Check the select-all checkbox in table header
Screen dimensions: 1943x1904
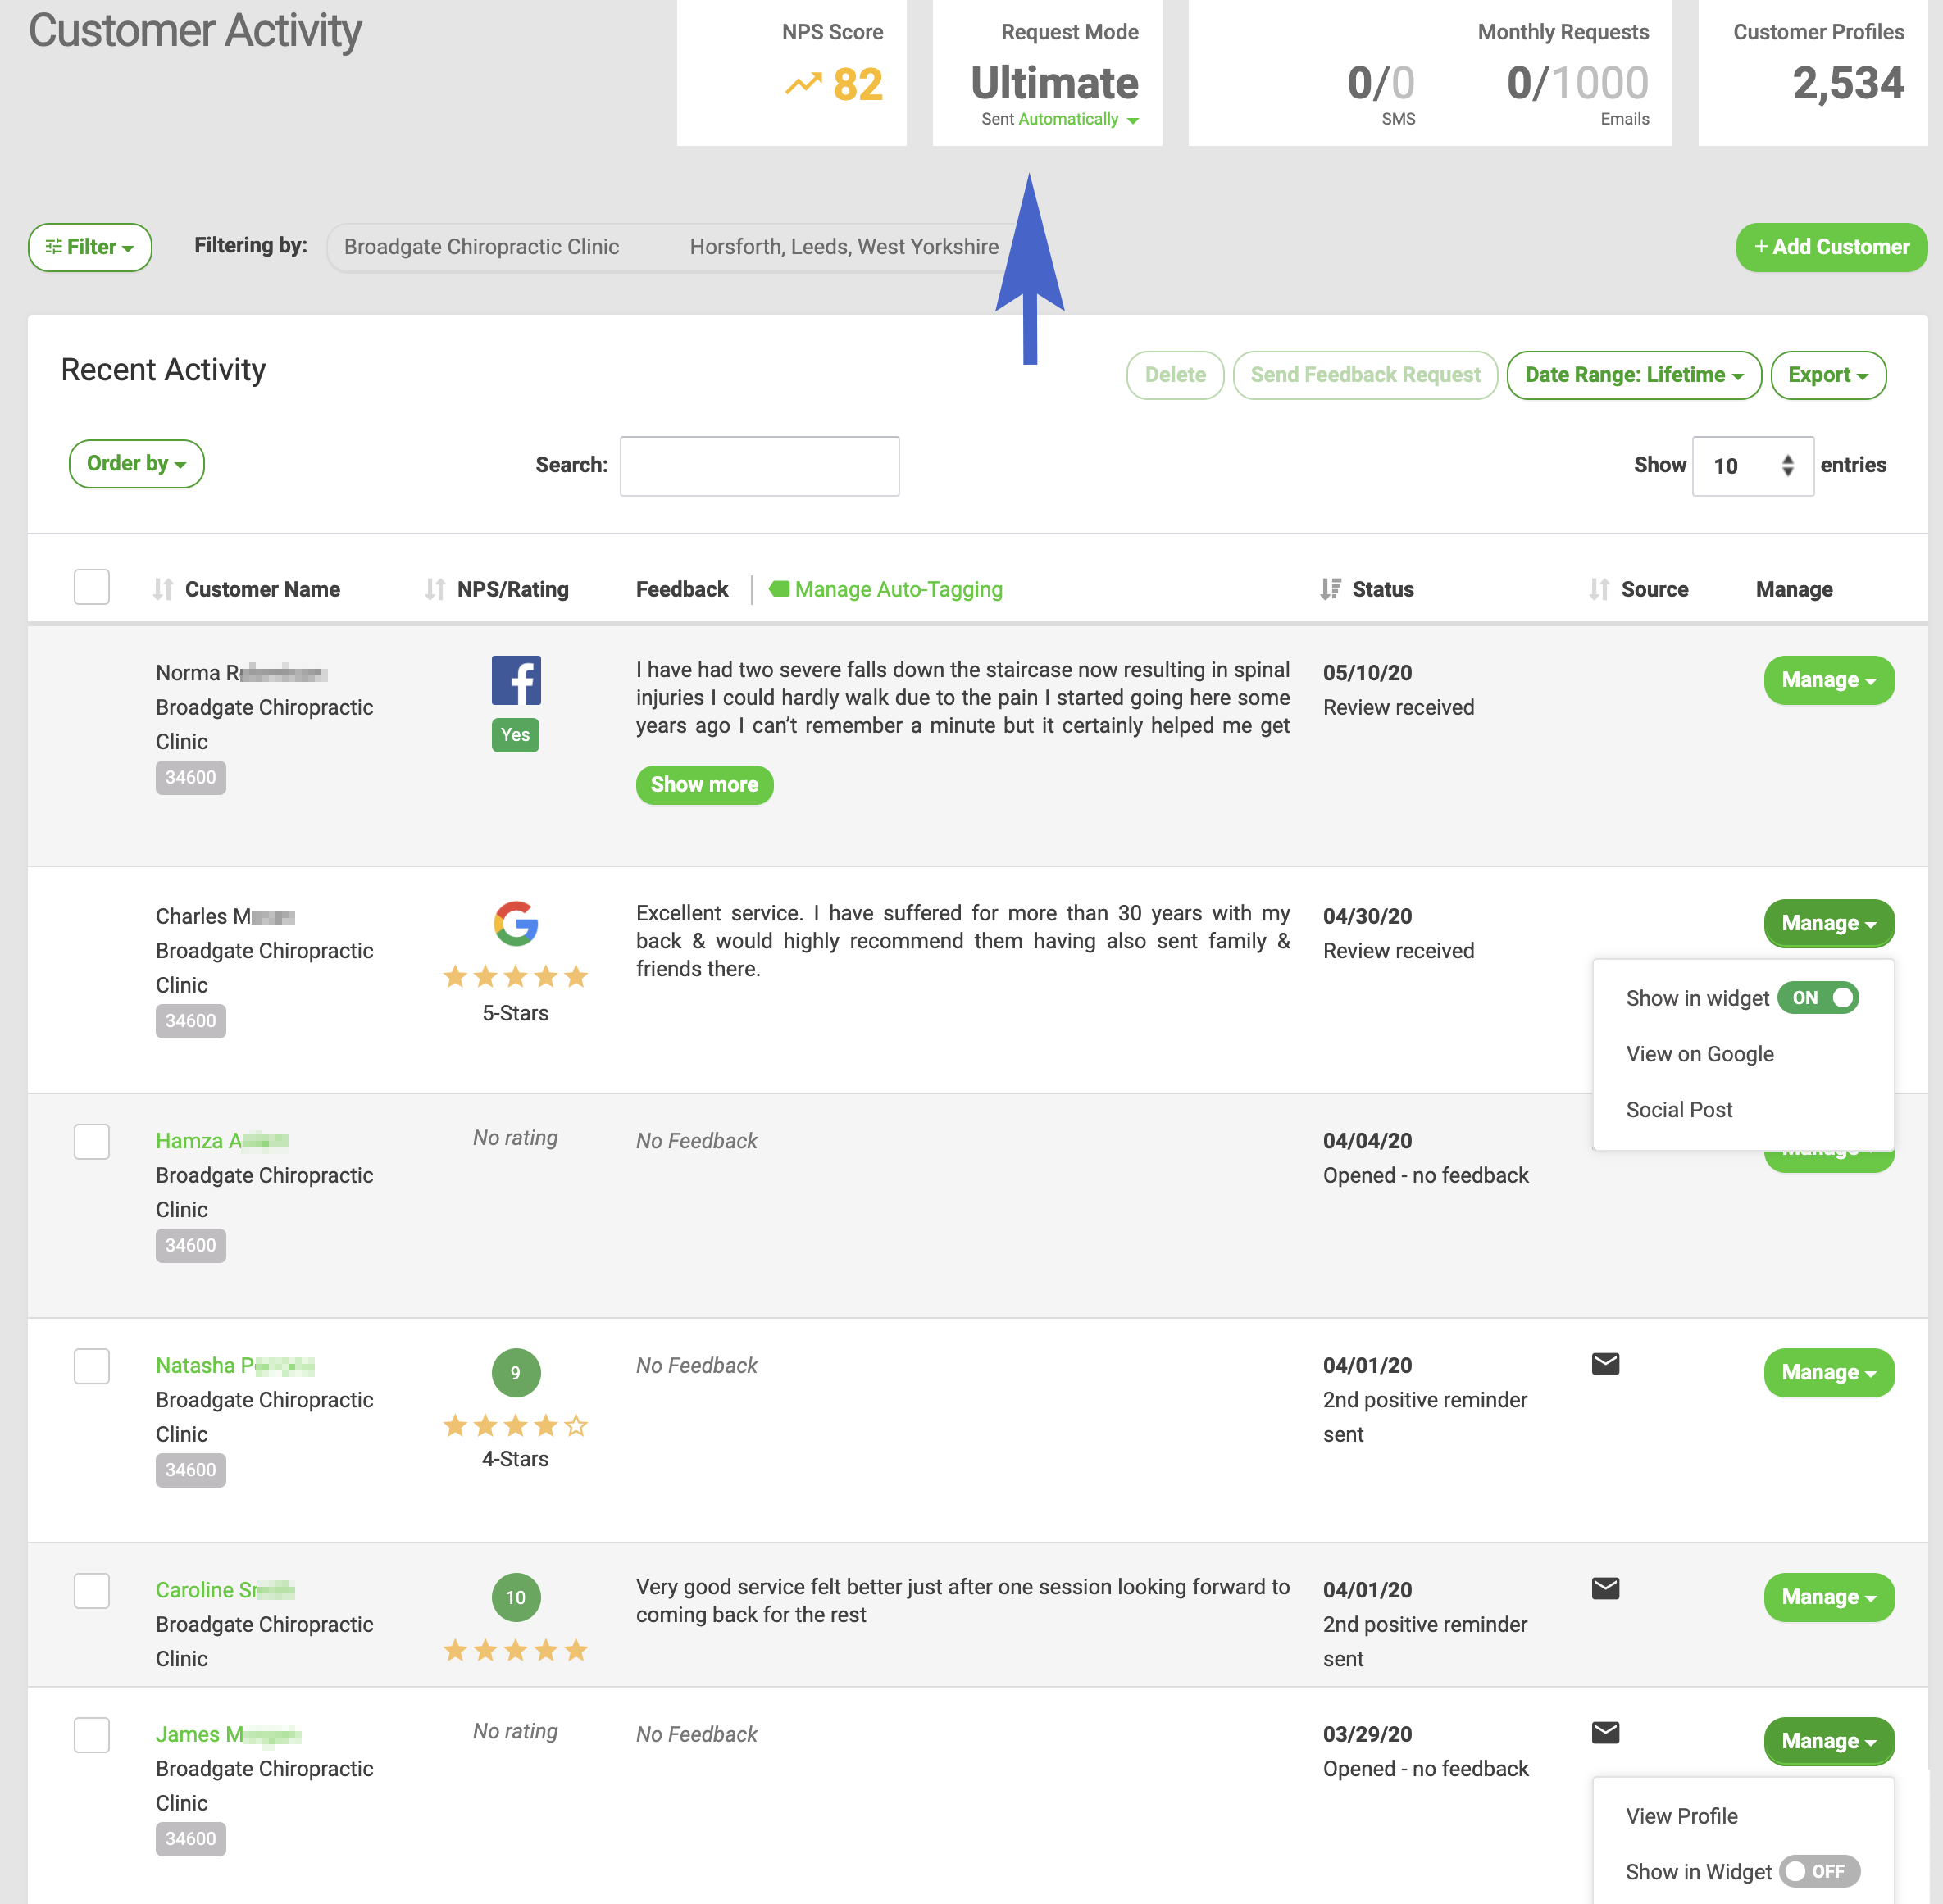[x=92, y=587]
